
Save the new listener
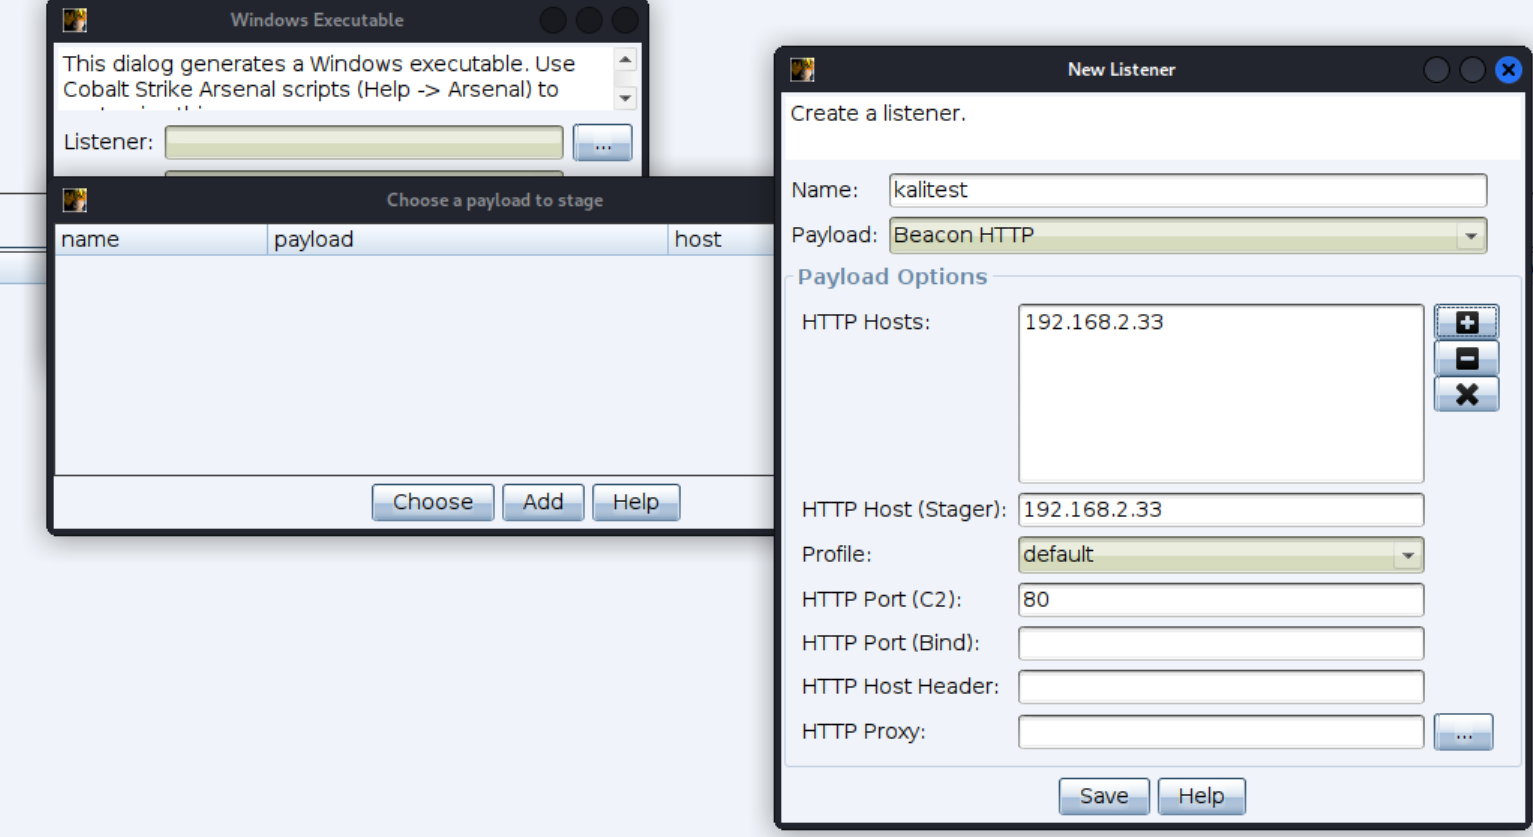[1104, 796]
